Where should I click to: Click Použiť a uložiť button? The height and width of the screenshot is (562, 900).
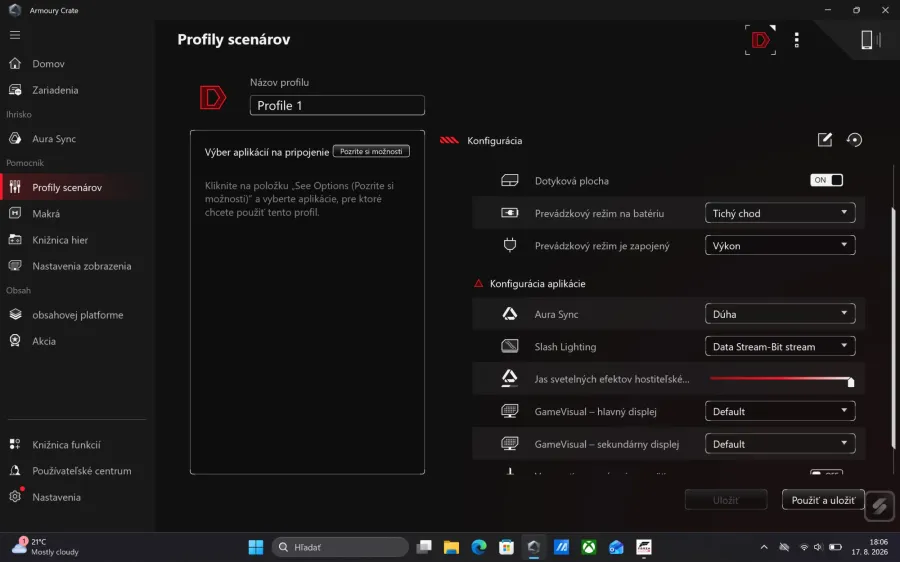pyautogui.click(x=823, y=500)
